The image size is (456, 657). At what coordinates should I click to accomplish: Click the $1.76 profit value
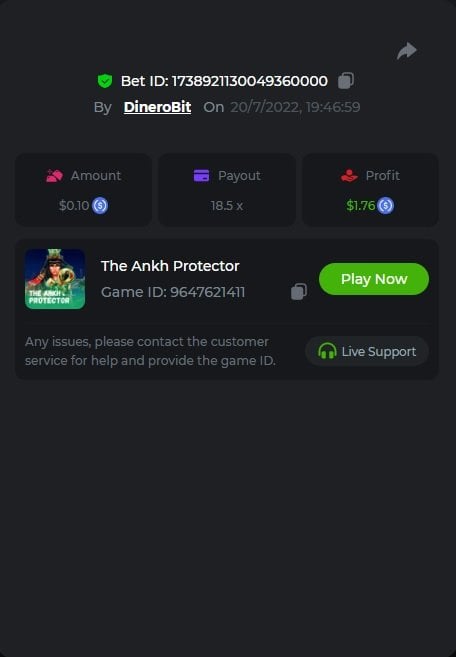(x=360, y=206)
